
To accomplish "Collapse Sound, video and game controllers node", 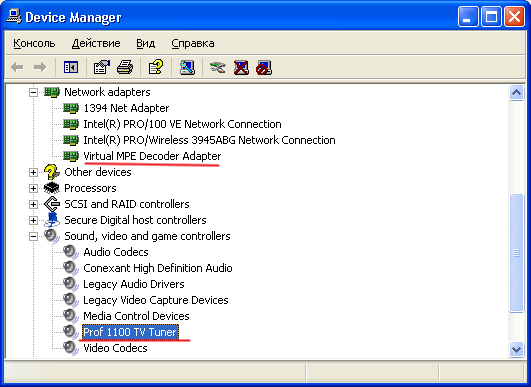I will pos(33,236).
